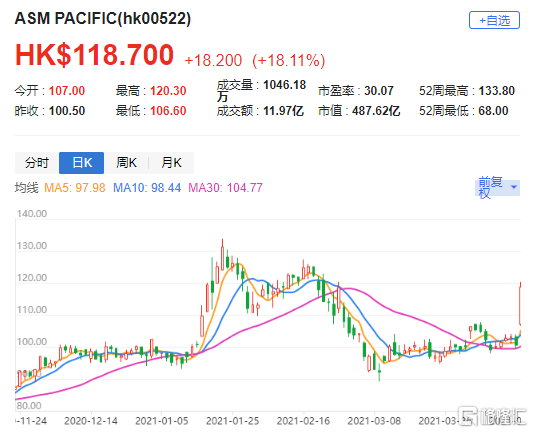Image resolution: width=533 pixels, height=433 pixels.
Task: Click the 2021-03-08 date axis label
Action: click(x=374, y=421)
